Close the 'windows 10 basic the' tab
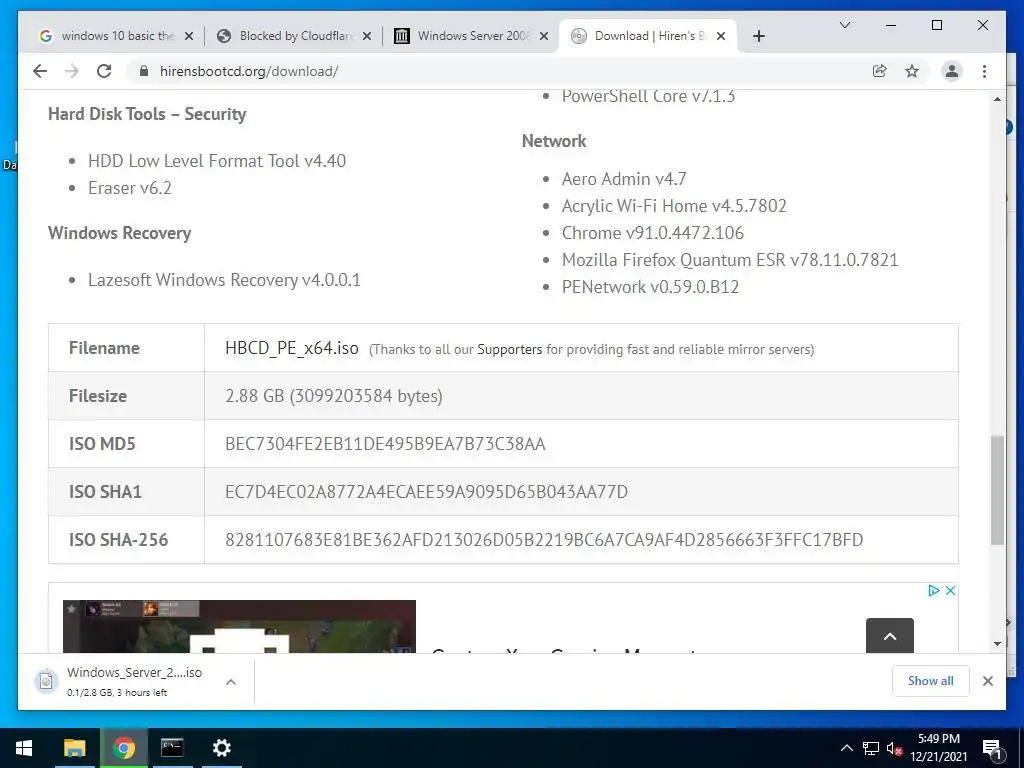 (x=189, y=36)
